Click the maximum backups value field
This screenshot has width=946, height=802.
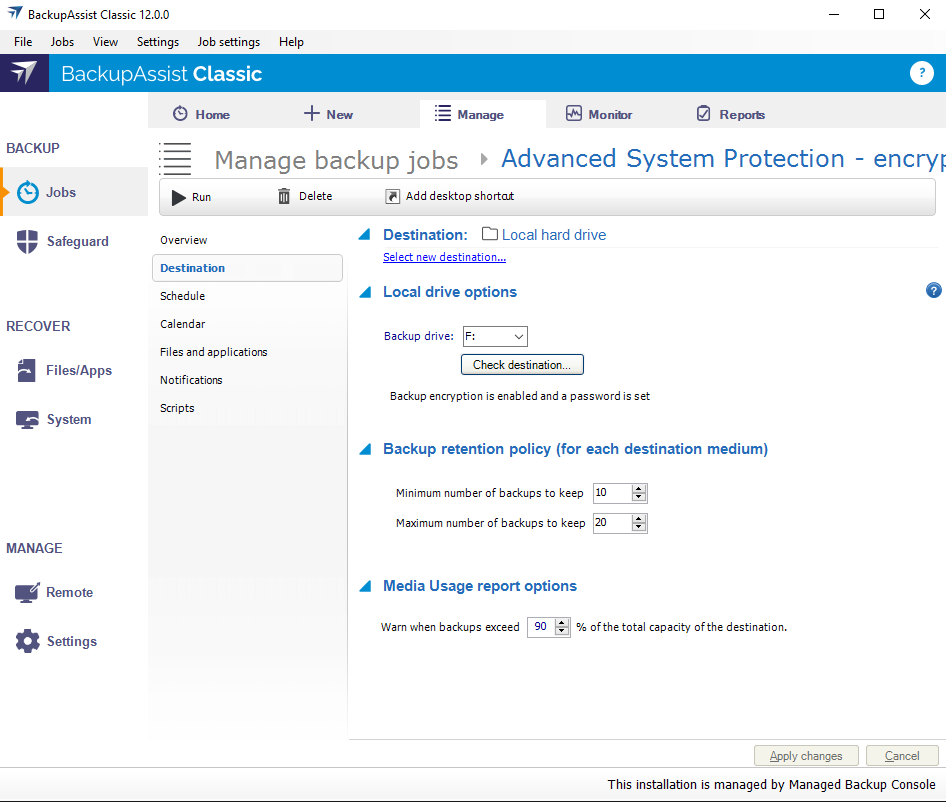(612, 523)
